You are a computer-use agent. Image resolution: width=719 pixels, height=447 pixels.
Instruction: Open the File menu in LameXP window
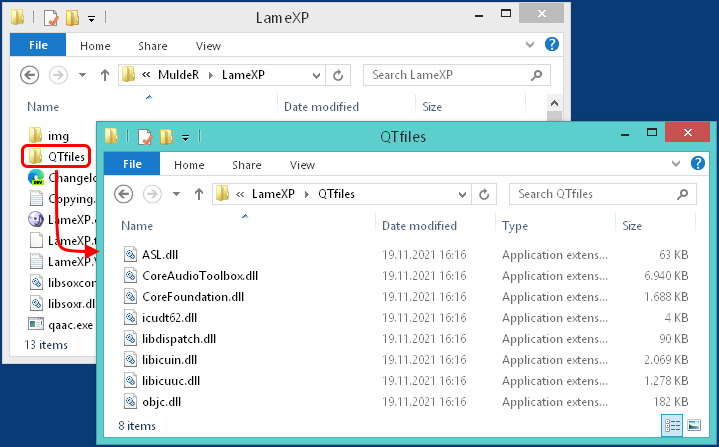[38, 45]
